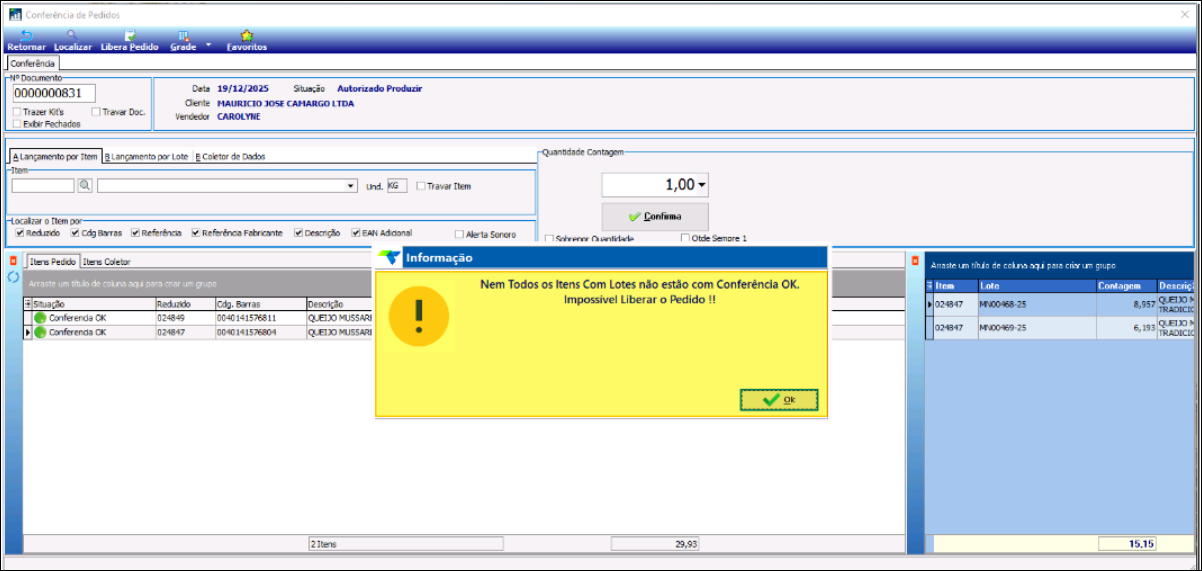Screen dimensions: 1202x571
Task: Click the Retornar toolbar icon
Action: (25, 36)
